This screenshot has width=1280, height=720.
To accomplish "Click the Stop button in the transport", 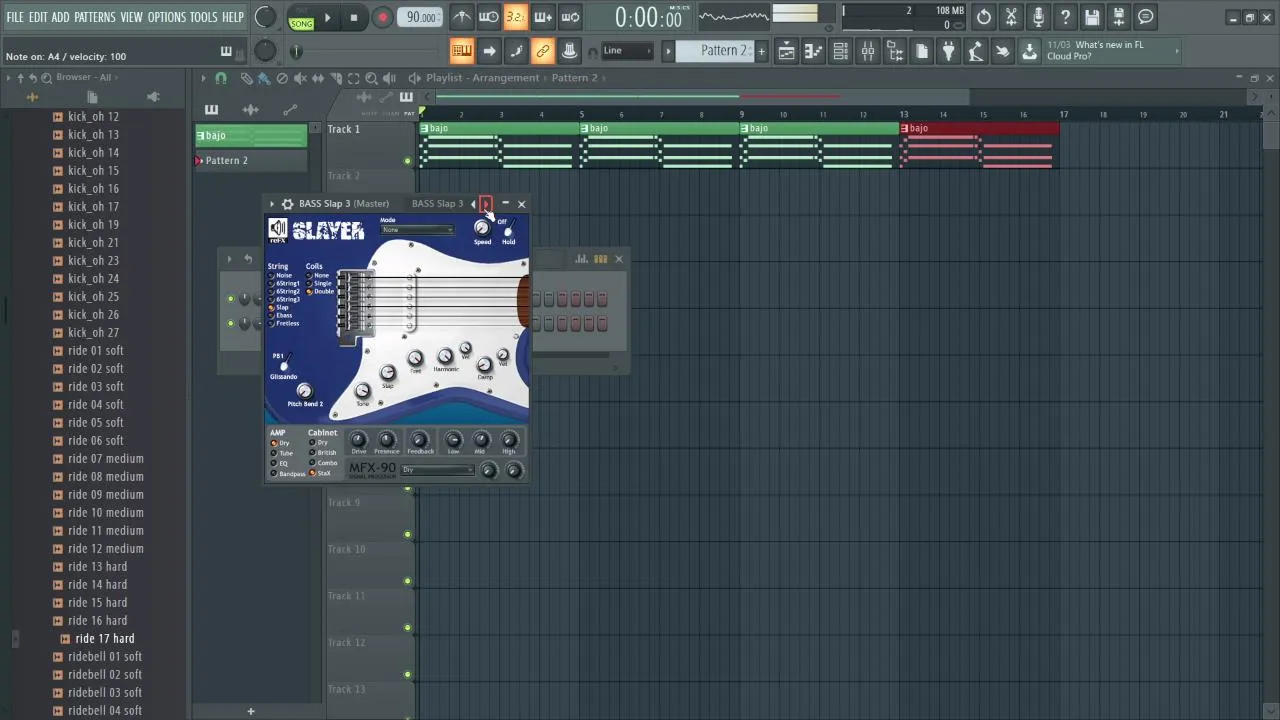I will [354, 17].
